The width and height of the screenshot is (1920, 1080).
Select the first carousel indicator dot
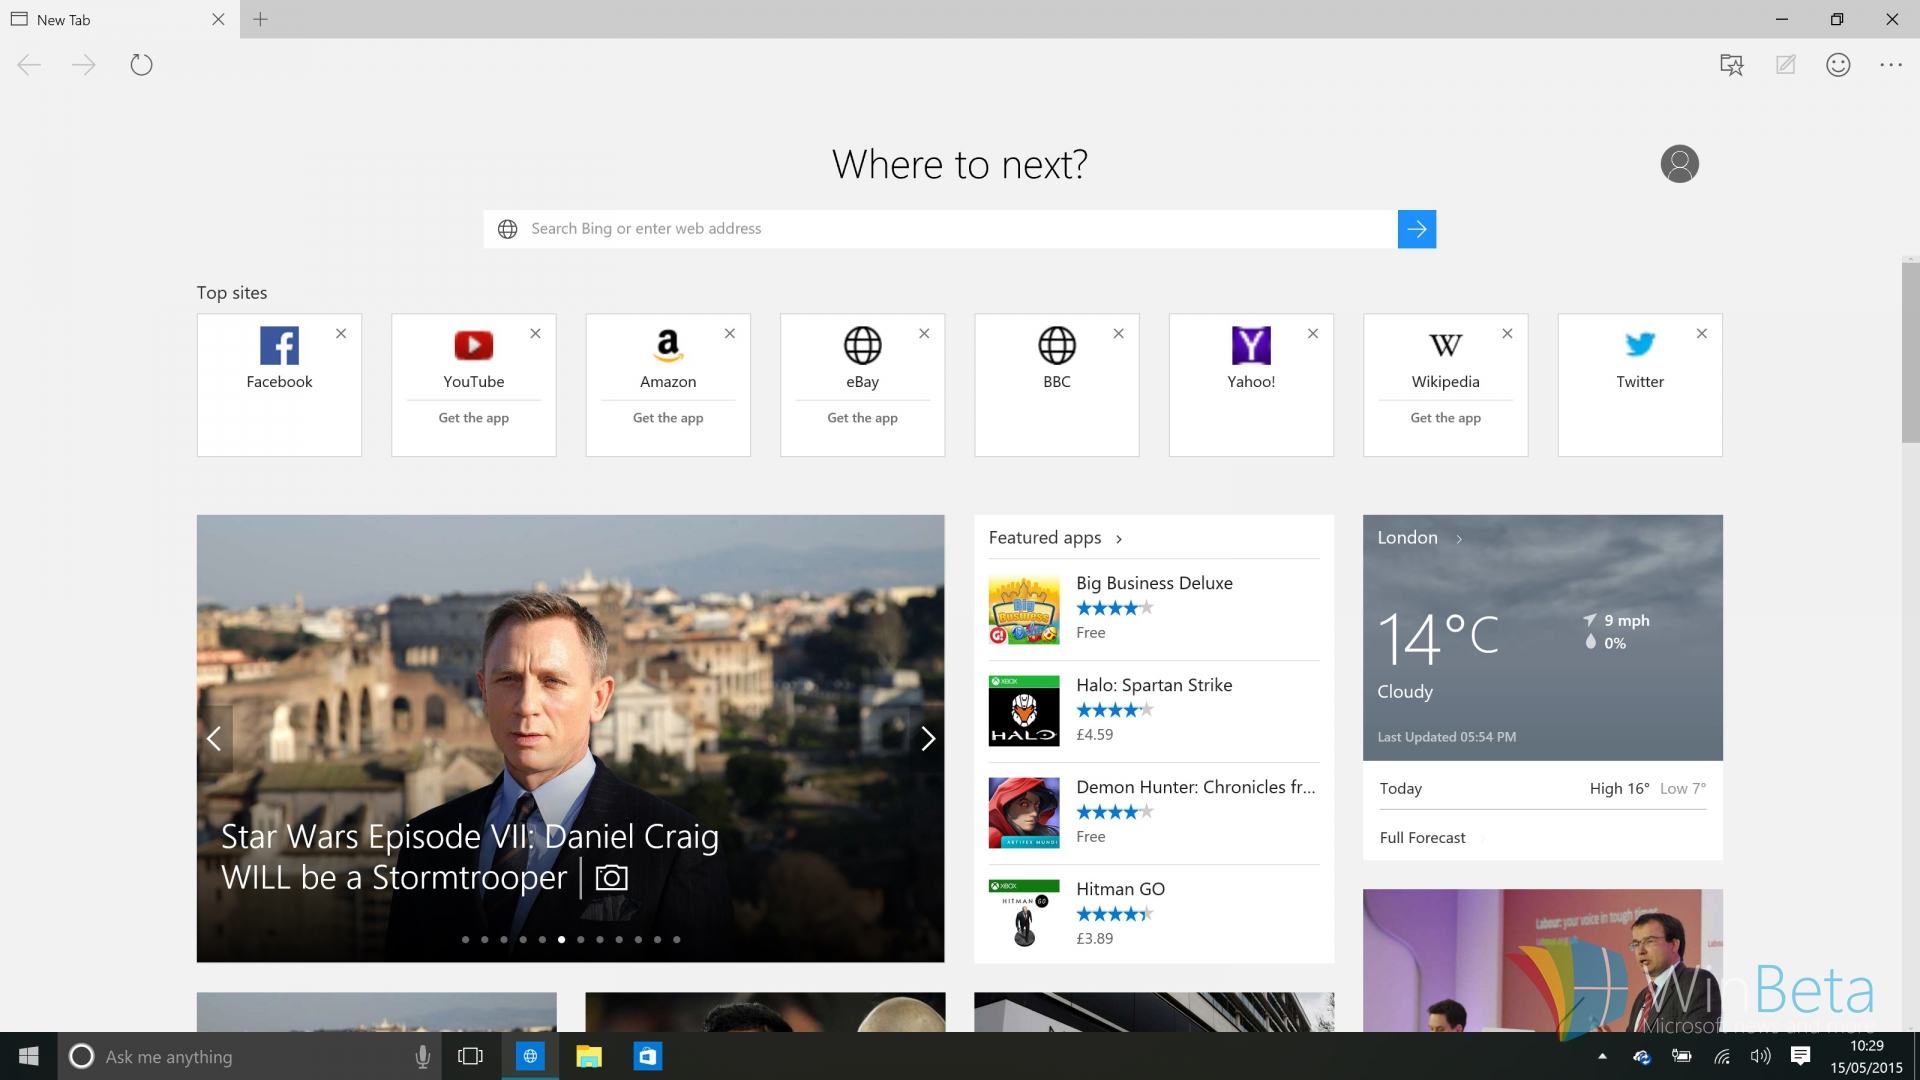click(465, 940)
